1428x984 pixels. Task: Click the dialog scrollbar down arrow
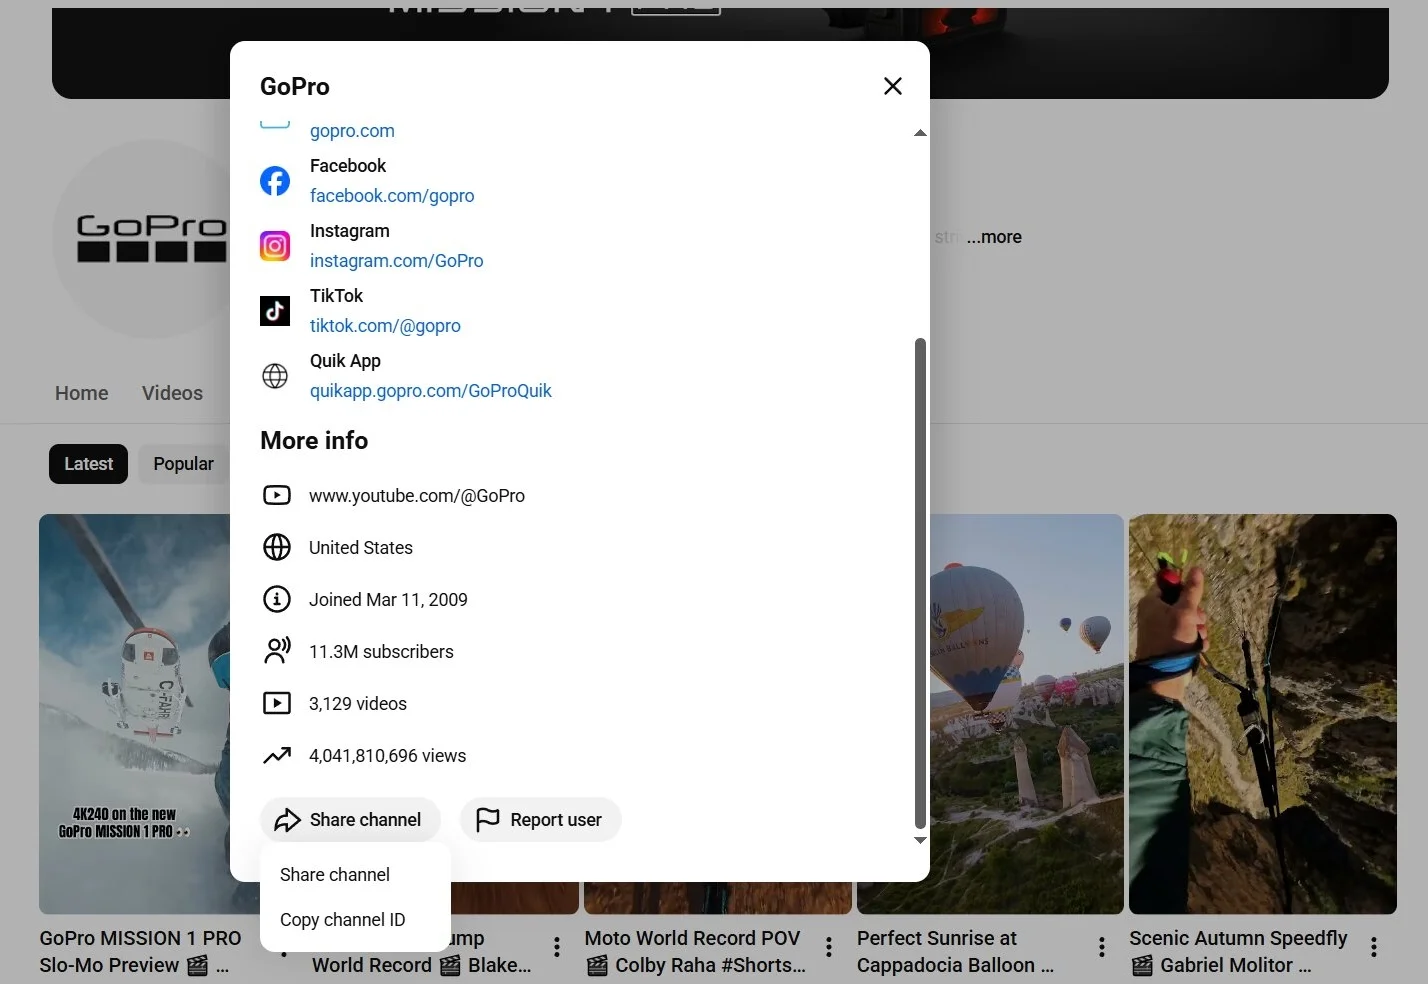pyautogui.click(x=920, y=840)
